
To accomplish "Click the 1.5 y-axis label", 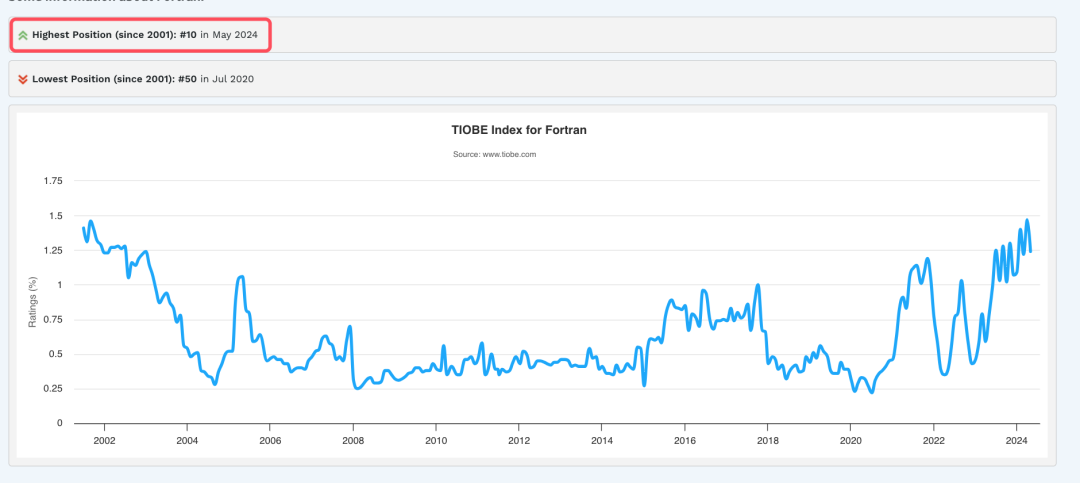I will pos(56,216).
